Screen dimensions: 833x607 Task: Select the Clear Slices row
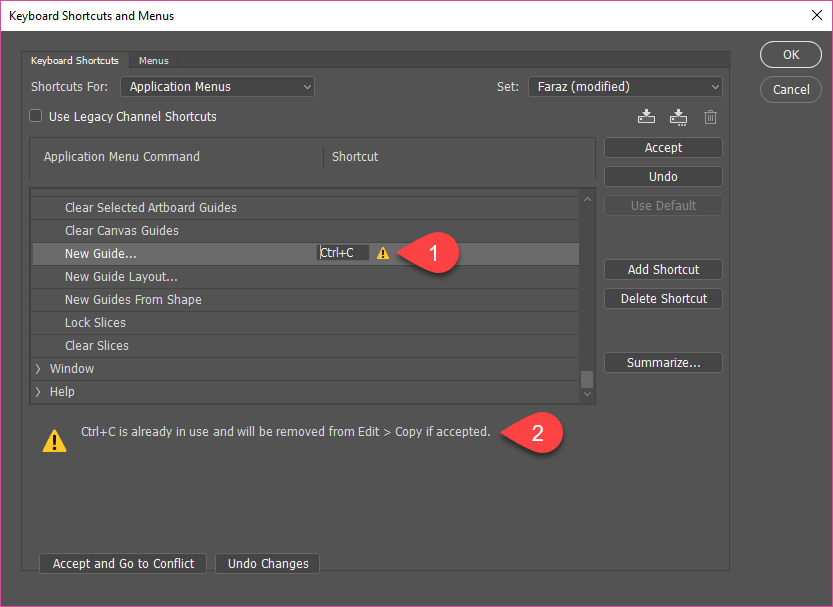305,346
